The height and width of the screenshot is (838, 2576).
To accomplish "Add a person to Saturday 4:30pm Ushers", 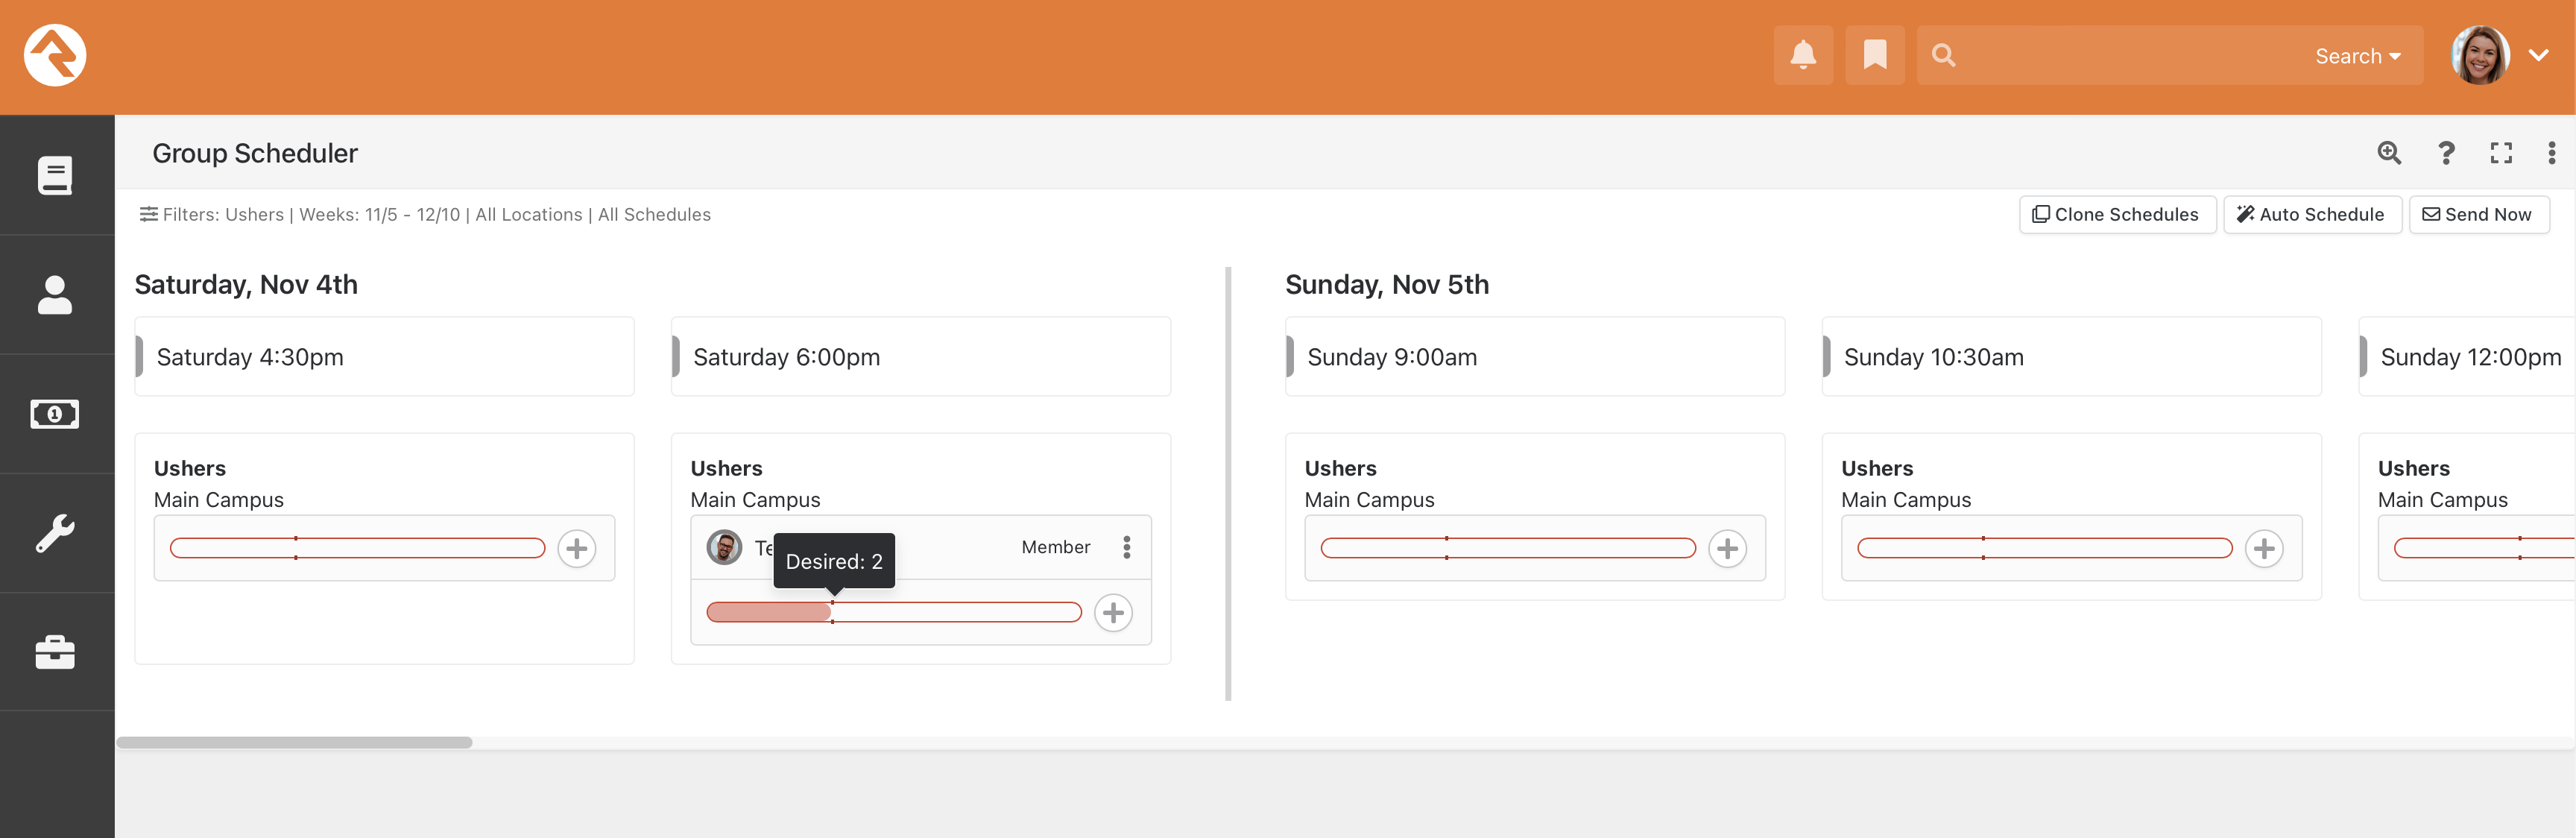I will tap(577, 548).
